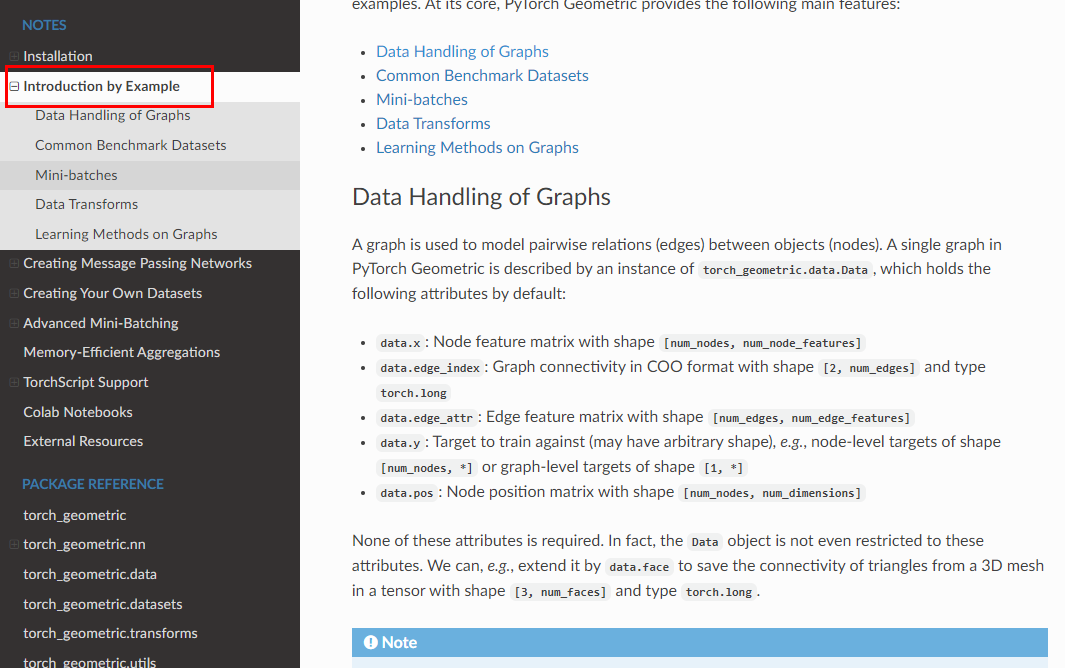Click the data.edge_index code literal

pos(430,368)
